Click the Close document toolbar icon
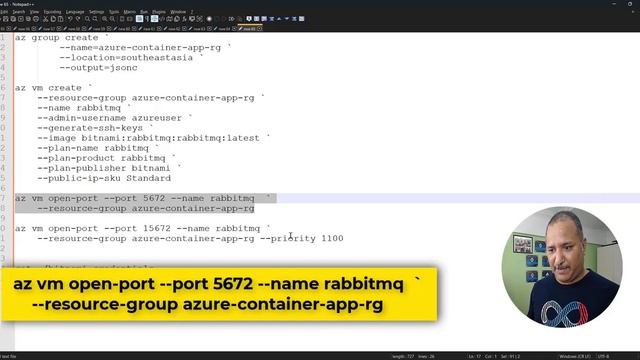 [20, 19]
